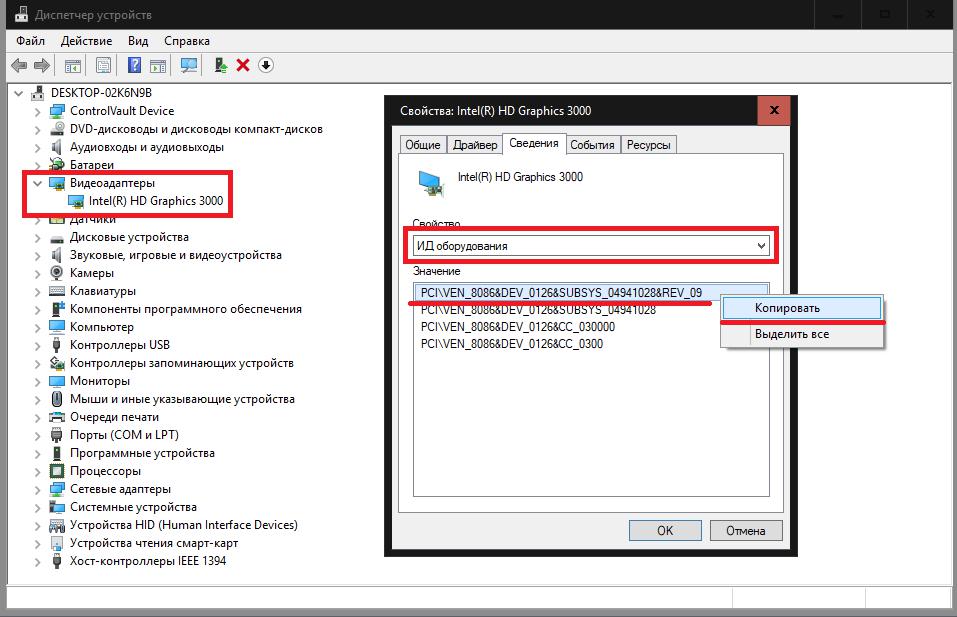Click the ControlVault Device icon in the tree
Screen dimensions: 957x617
57,111
